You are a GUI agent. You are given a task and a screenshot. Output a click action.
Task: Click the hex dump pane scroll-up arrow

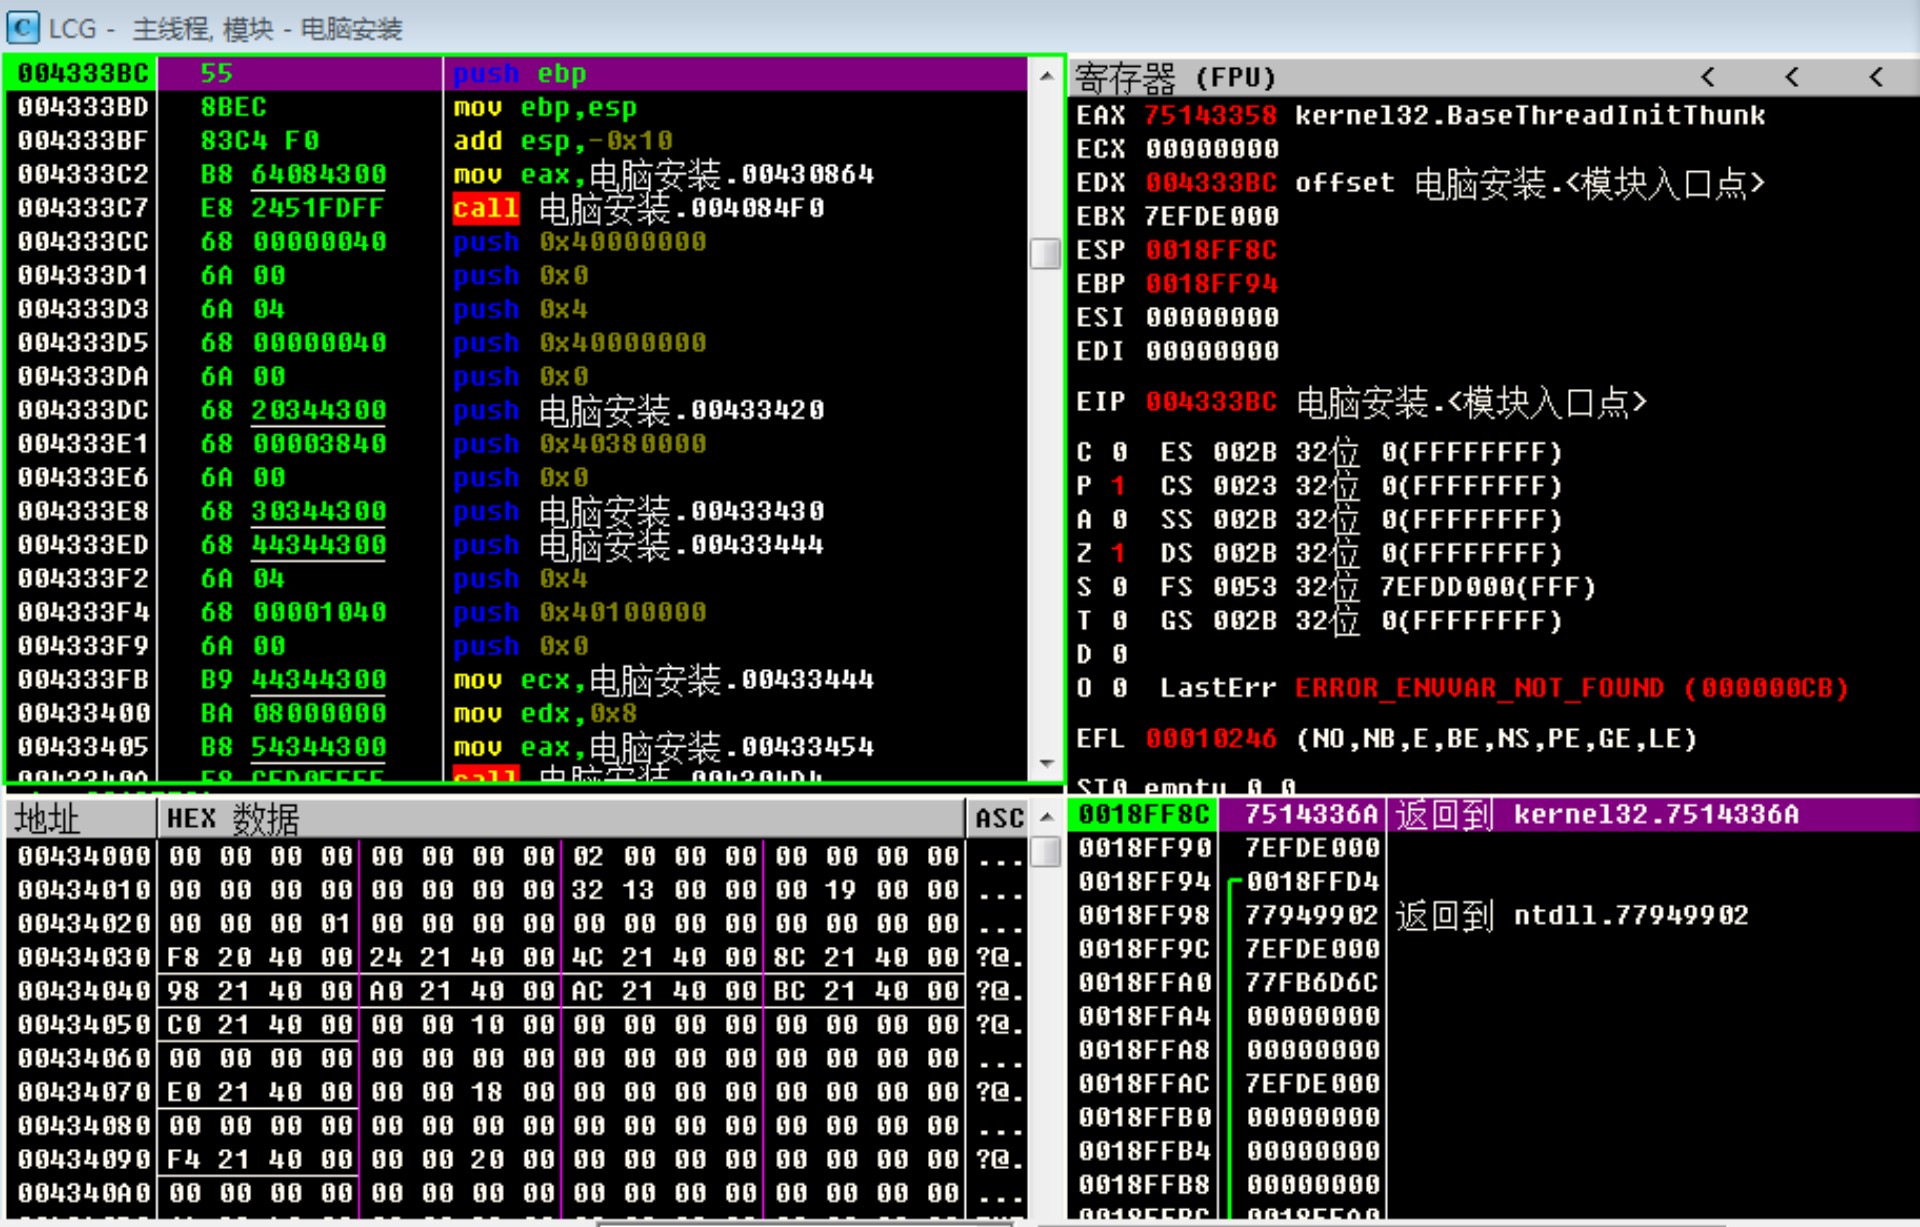click(x=1046, y=817)
